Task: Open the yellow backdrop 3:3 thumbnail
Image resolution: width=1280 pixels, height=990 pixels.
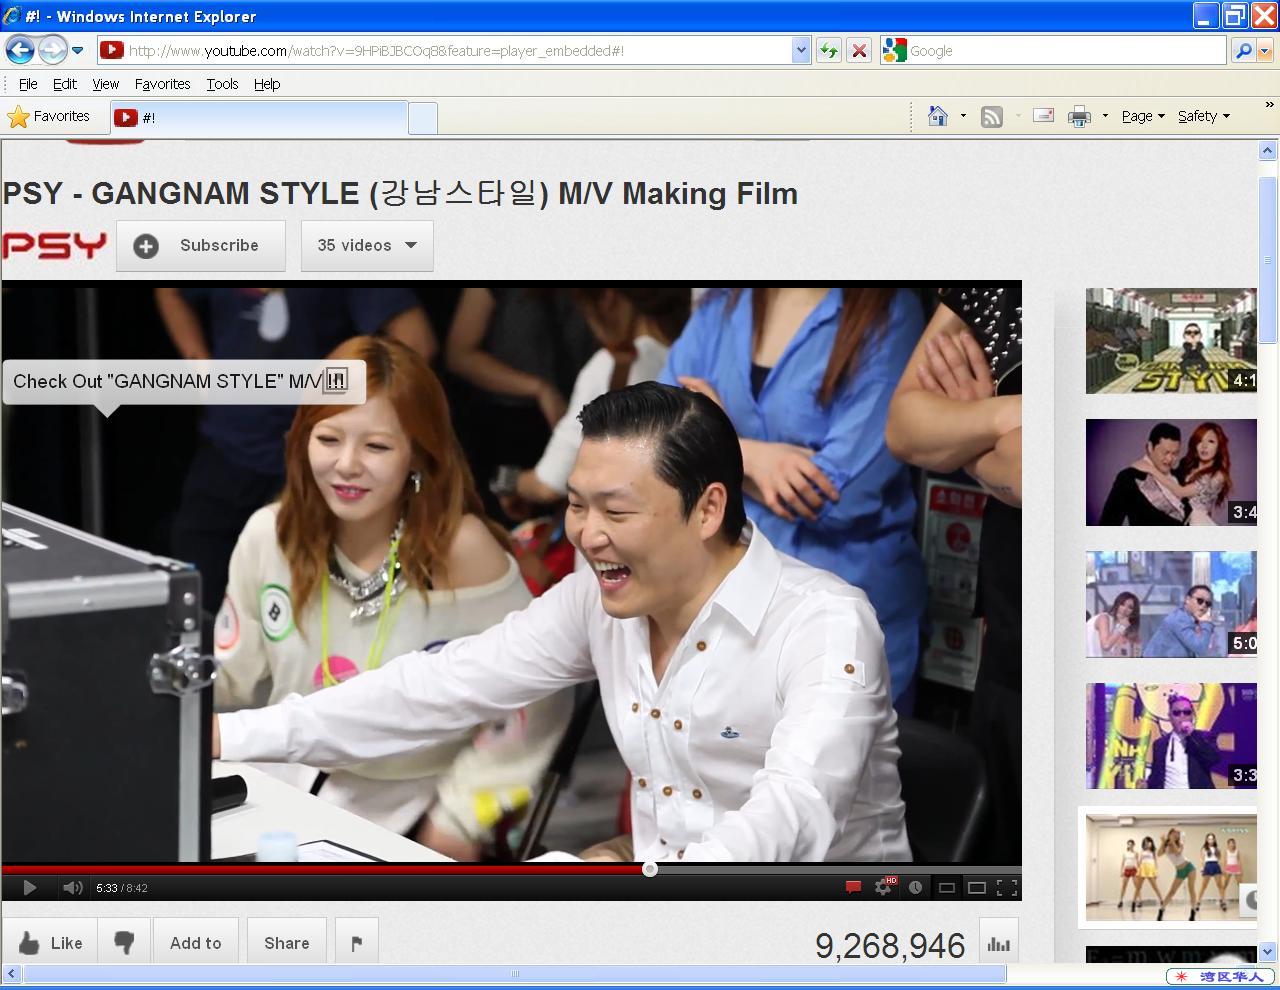Action: click(x=1171, y=736)
